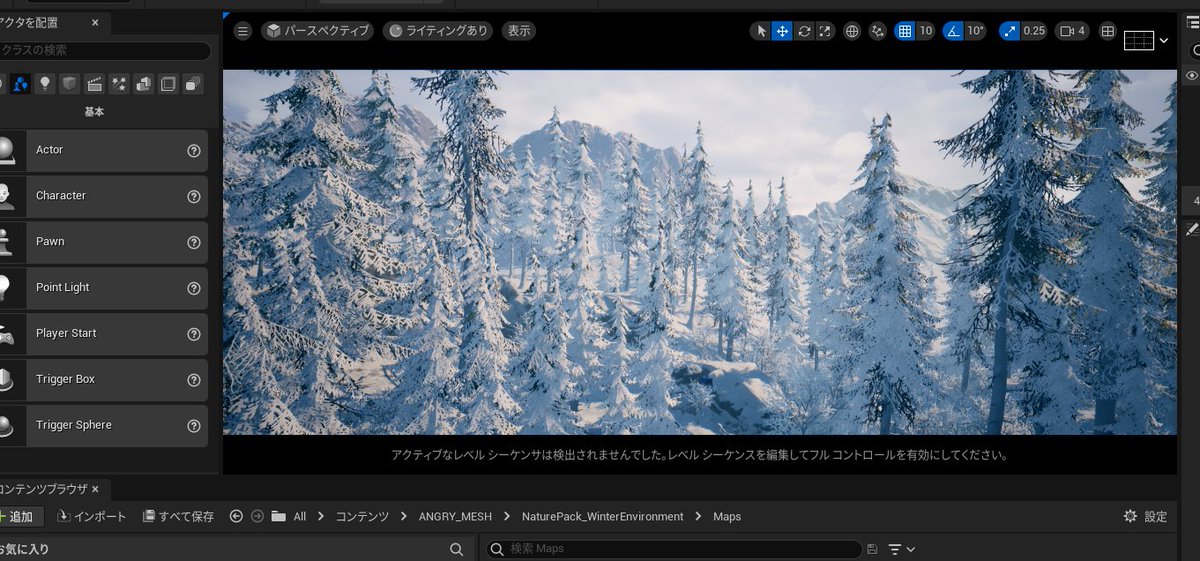
Task: Expand chevron between All and コンテンツ
Action: (x=321, y=517)
